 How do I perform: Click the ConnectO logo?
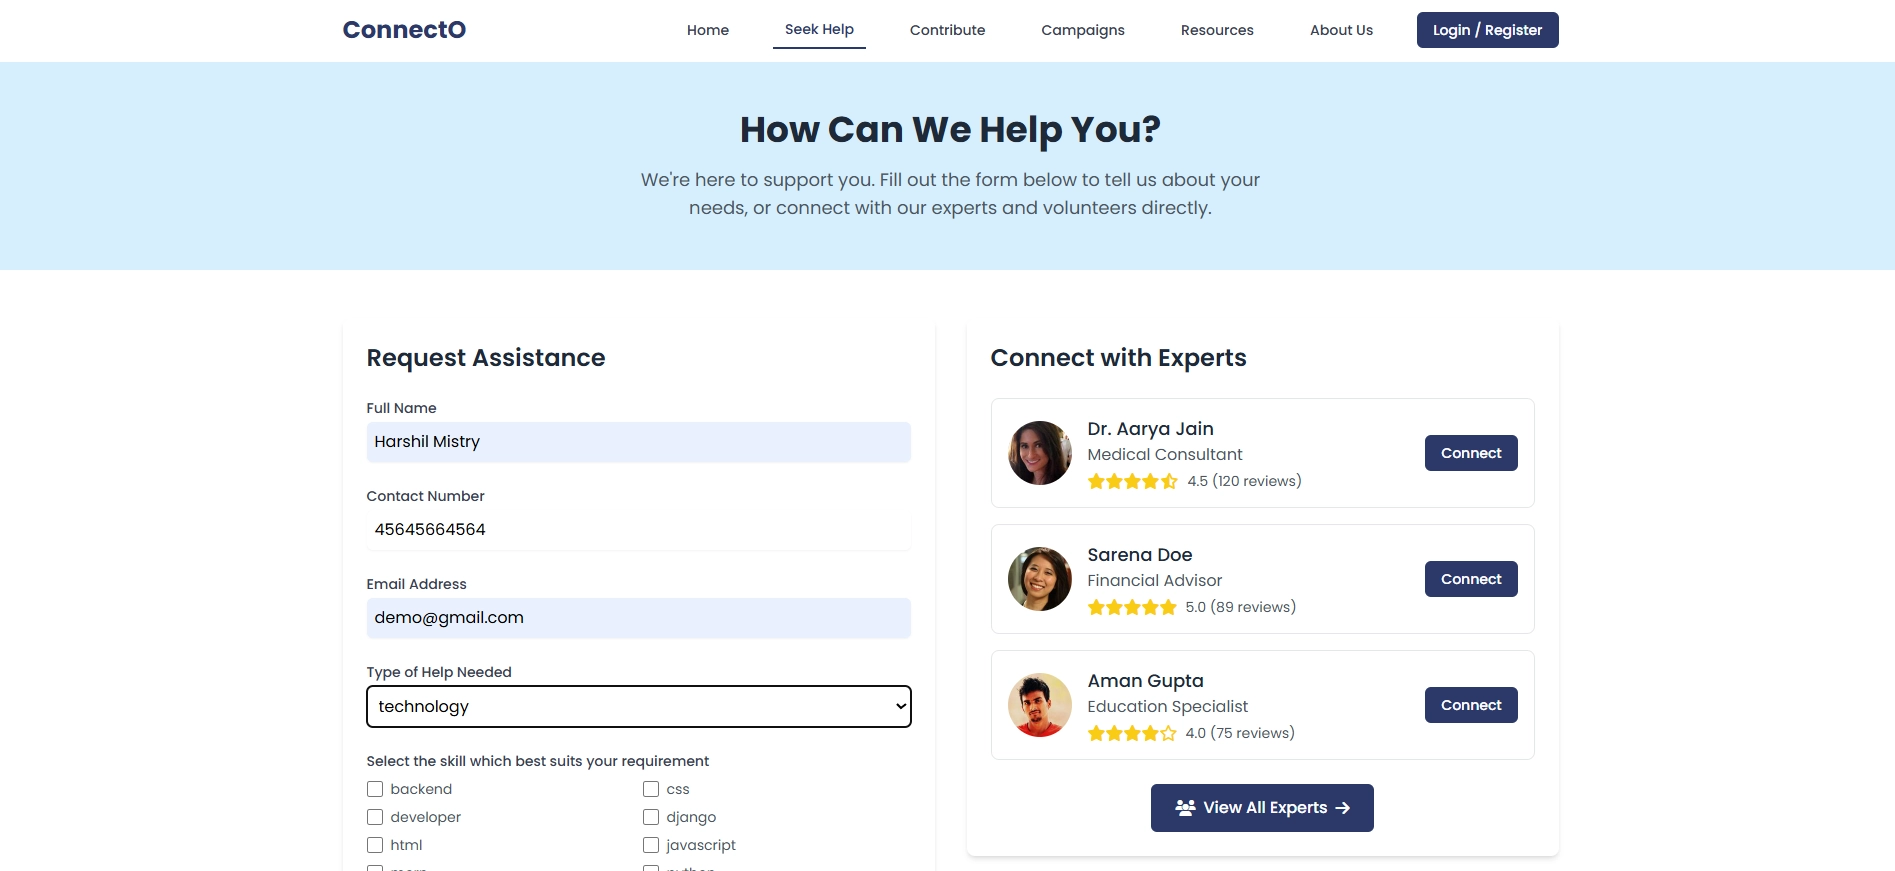[404, 30]
